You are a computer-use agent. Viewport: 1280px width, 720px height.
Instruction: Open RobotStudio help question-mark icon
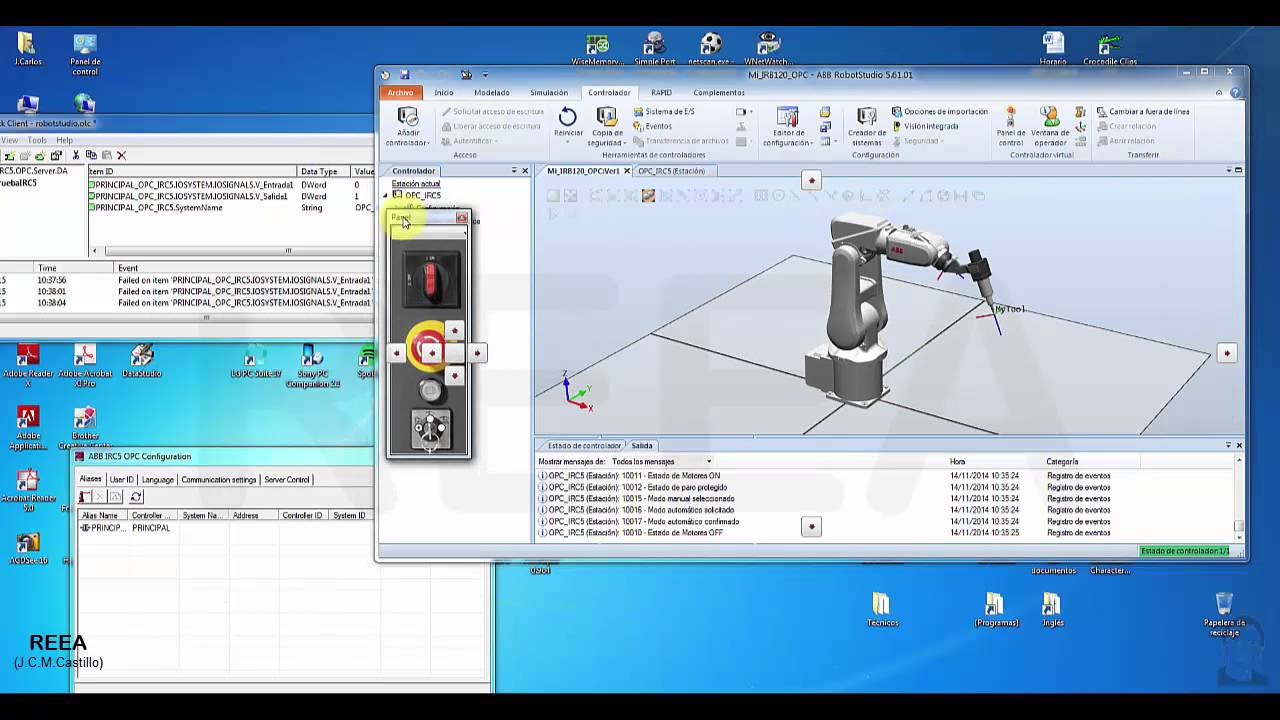pyautogui.click(x=1237, y=92)
